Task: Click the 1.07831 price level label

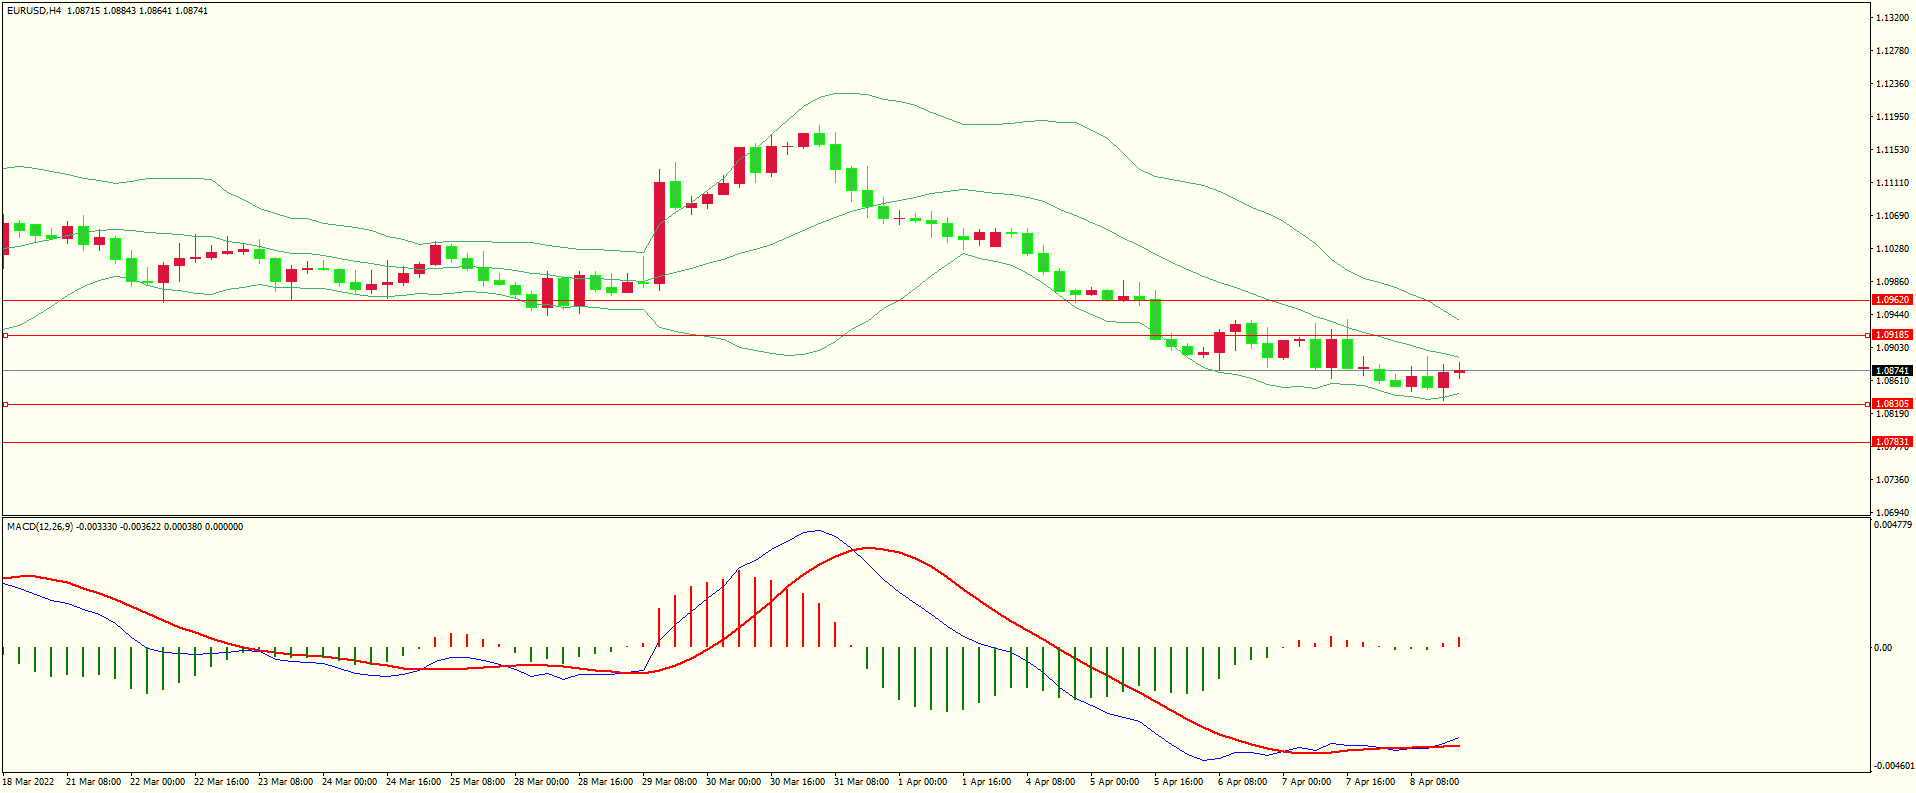Action: click(x=1891, y=442)
